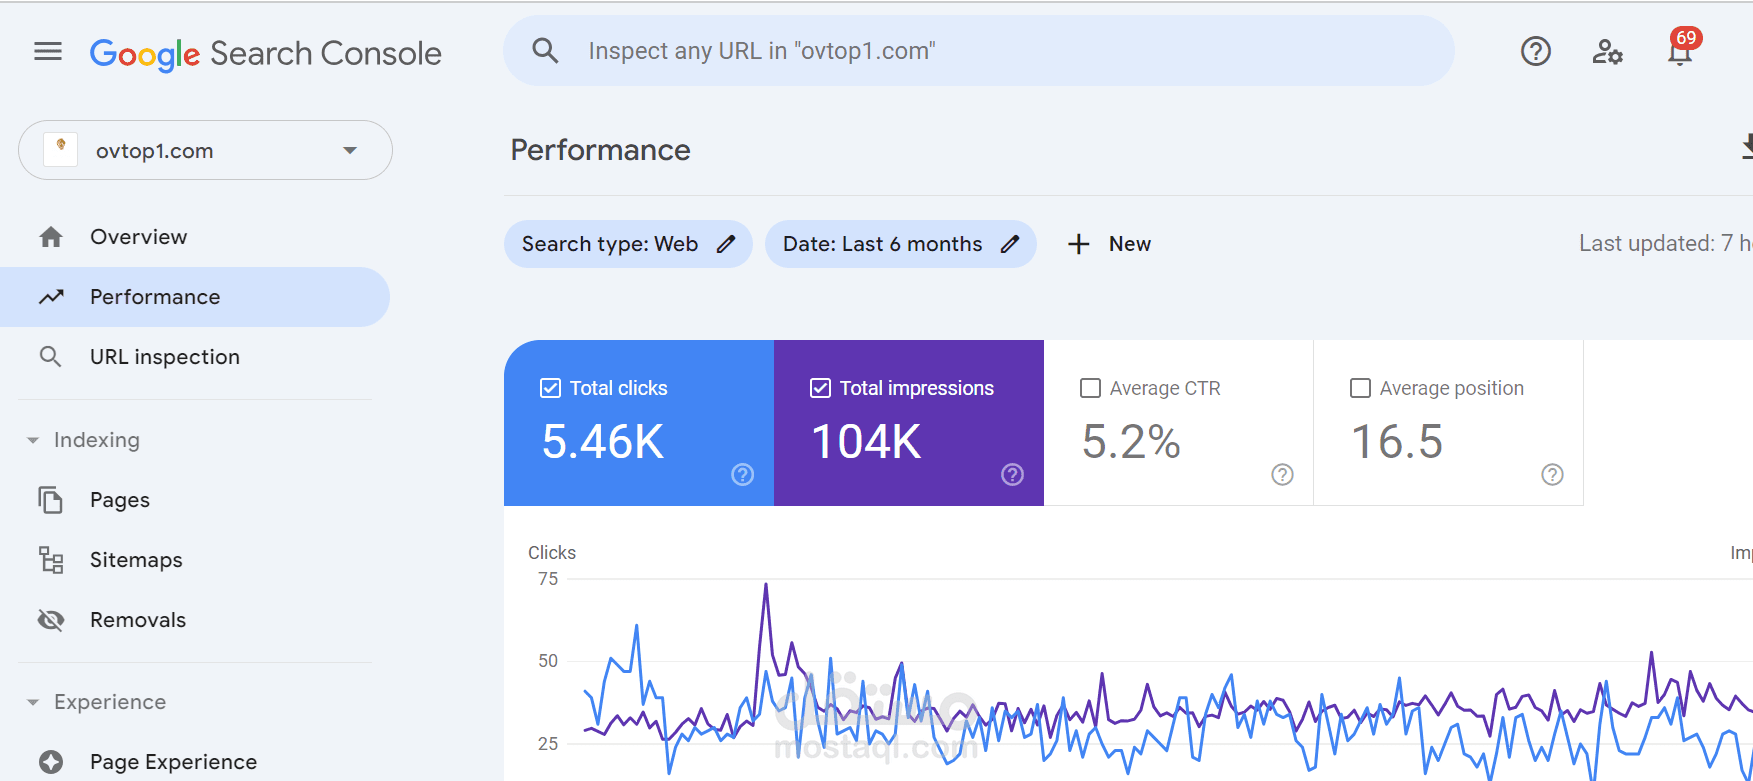Open Total impressions help question mark
The image size is (1753, 781).
click(1013, 474)
